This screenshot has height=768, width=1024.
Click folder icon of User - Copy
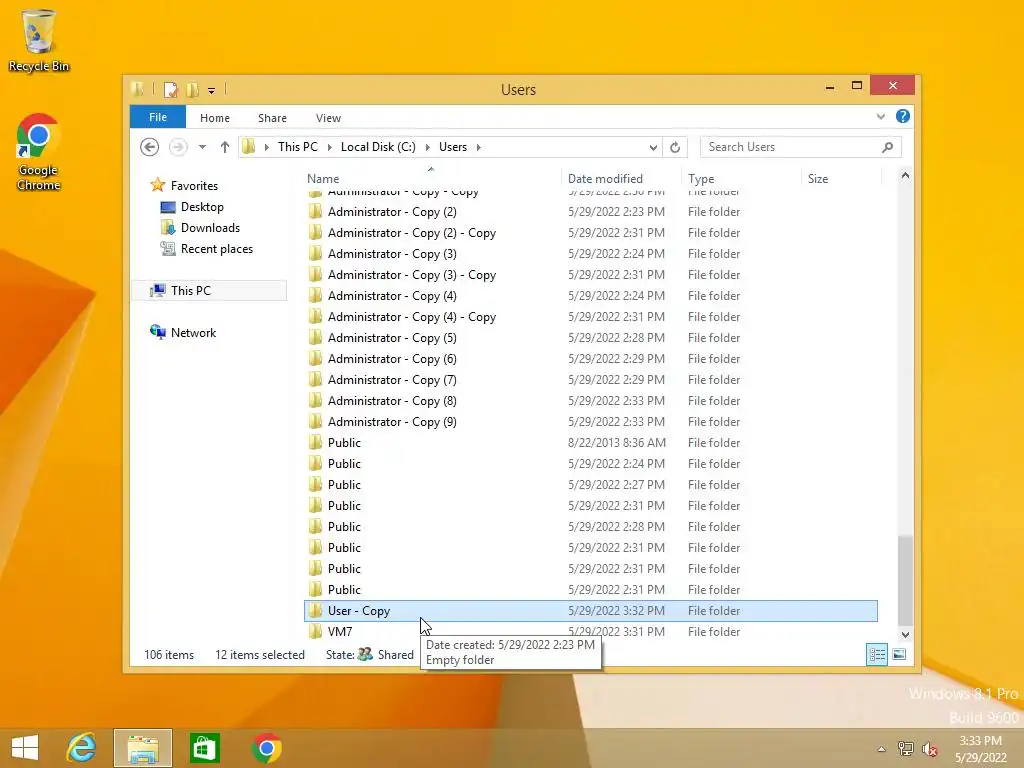coord(315,610)
